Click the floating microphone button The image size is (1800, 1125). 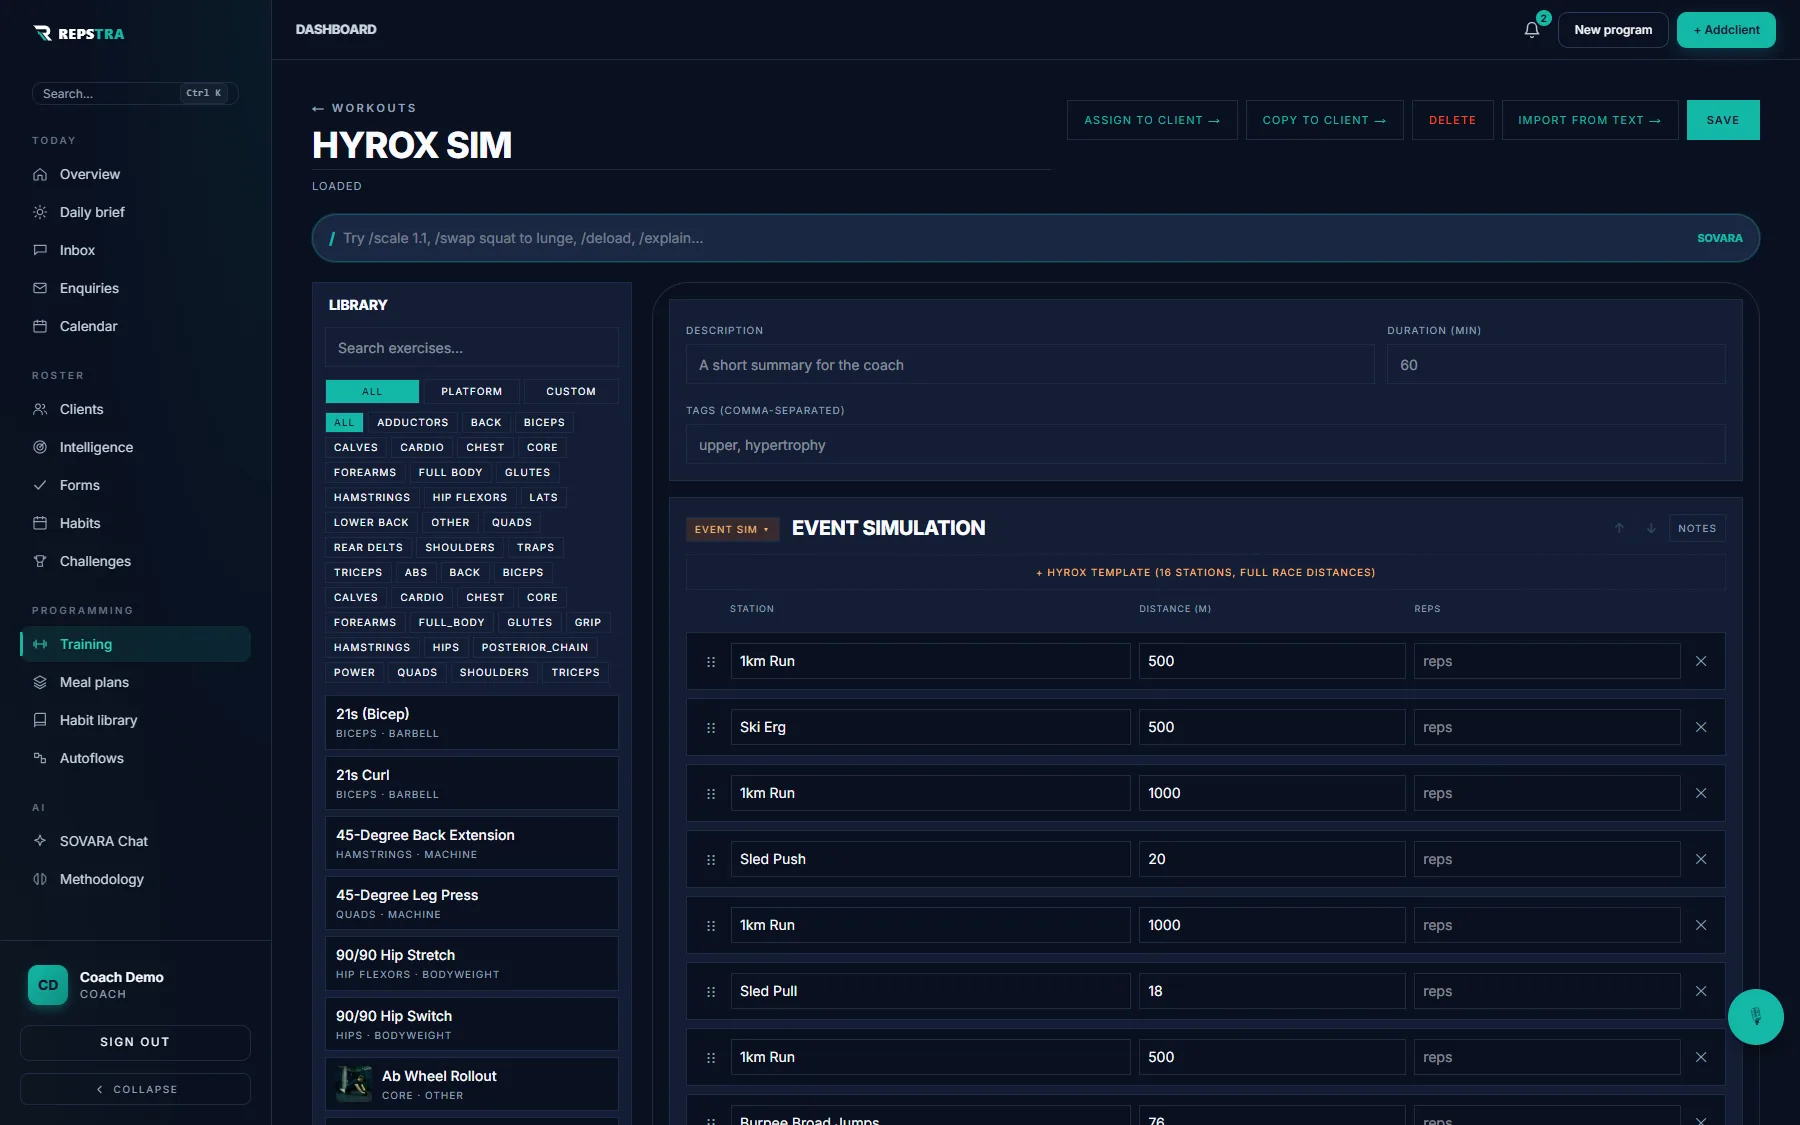point(1755,1016)
